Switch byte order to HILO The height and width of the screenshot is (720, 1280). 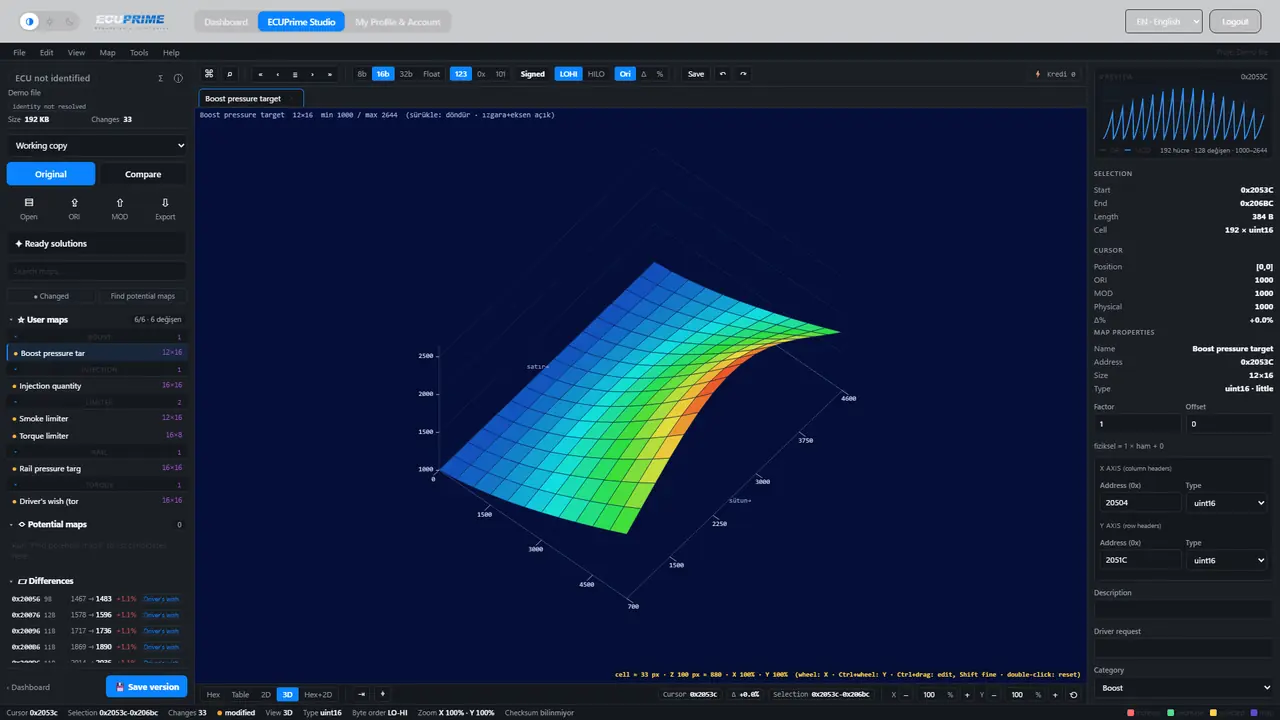596,74
